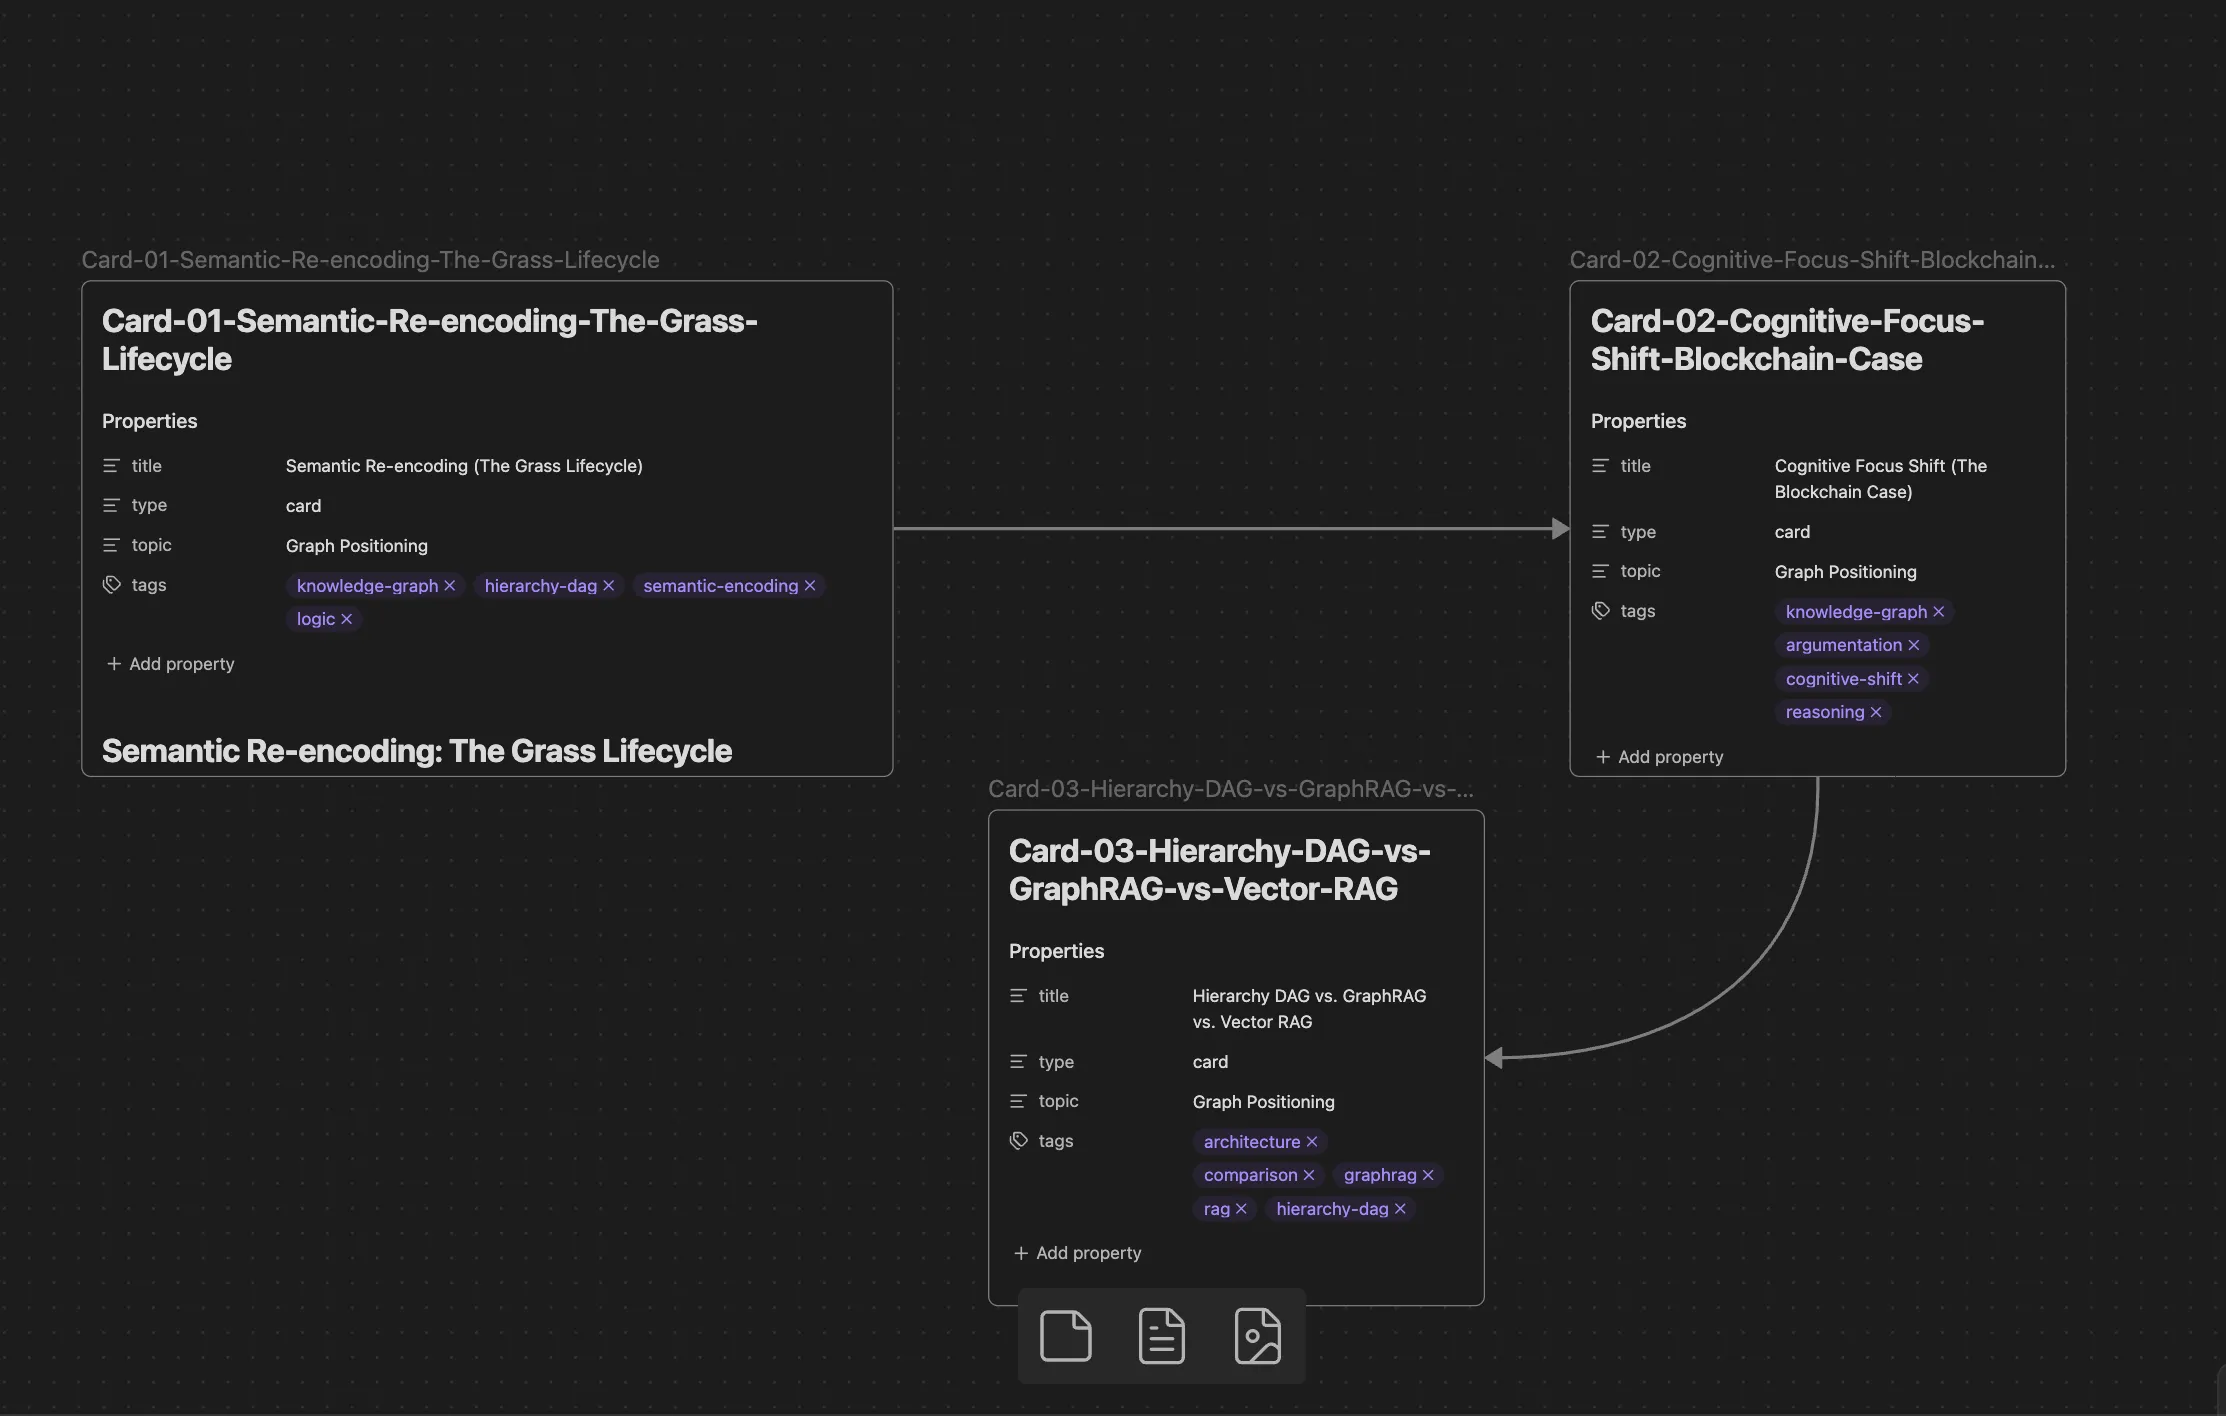Click Add property in Card-02
The image size is (2226, 1416).
1659,757
